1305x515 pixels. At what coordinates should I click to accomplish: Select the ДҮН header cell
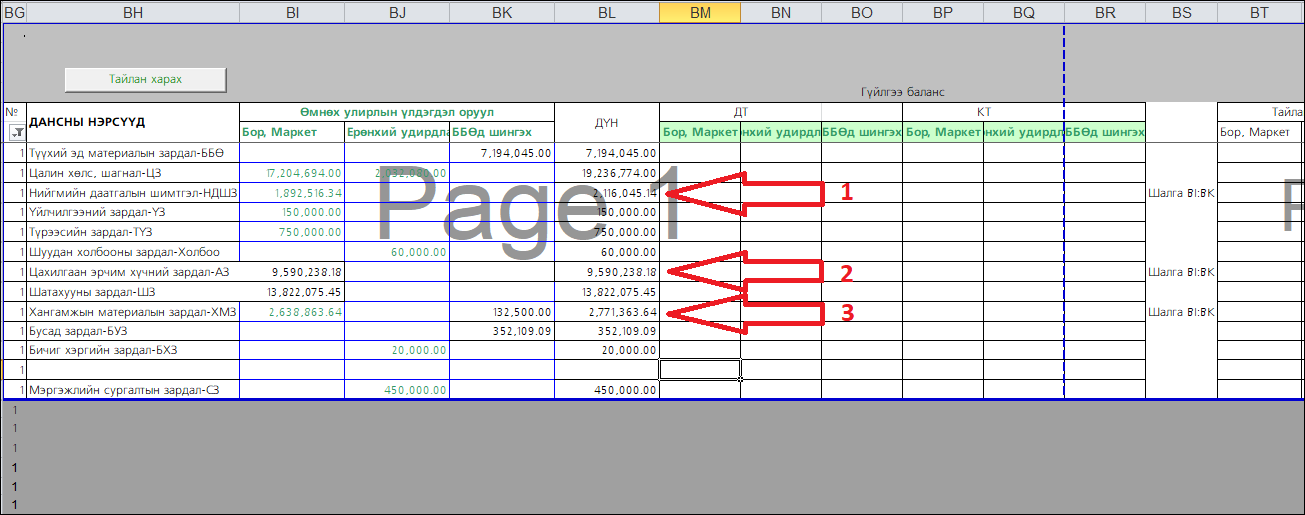606,122
